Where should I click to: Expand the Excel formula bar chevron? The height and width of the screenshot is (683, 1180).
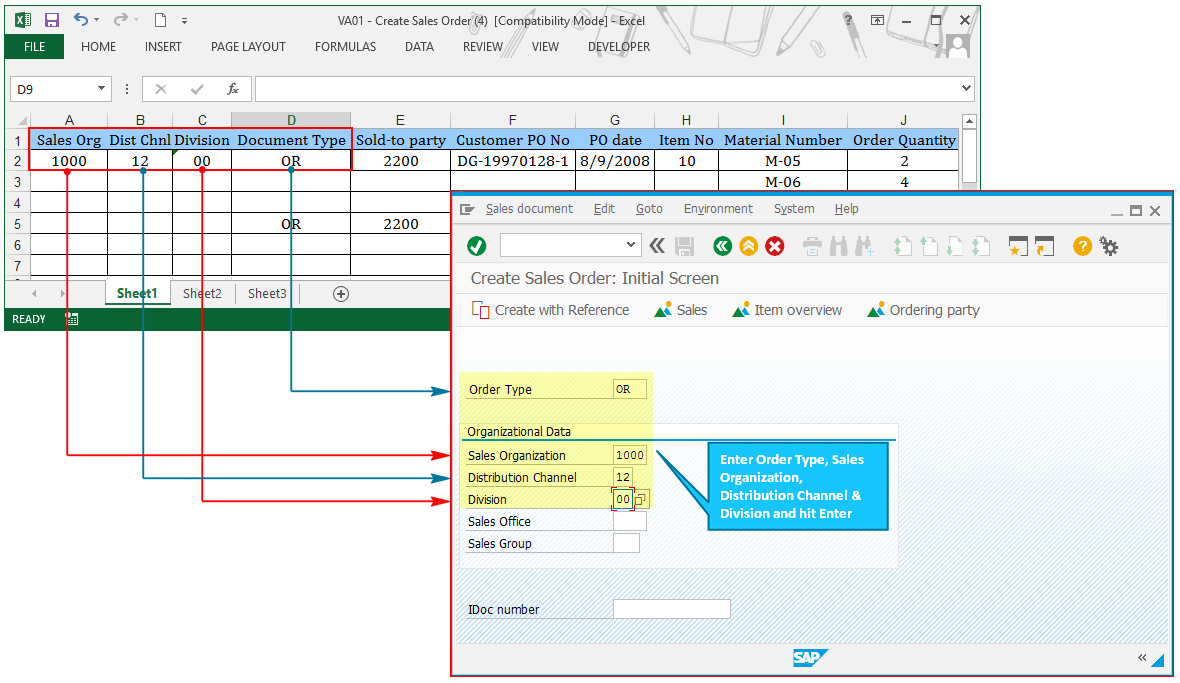pos(965,89)
